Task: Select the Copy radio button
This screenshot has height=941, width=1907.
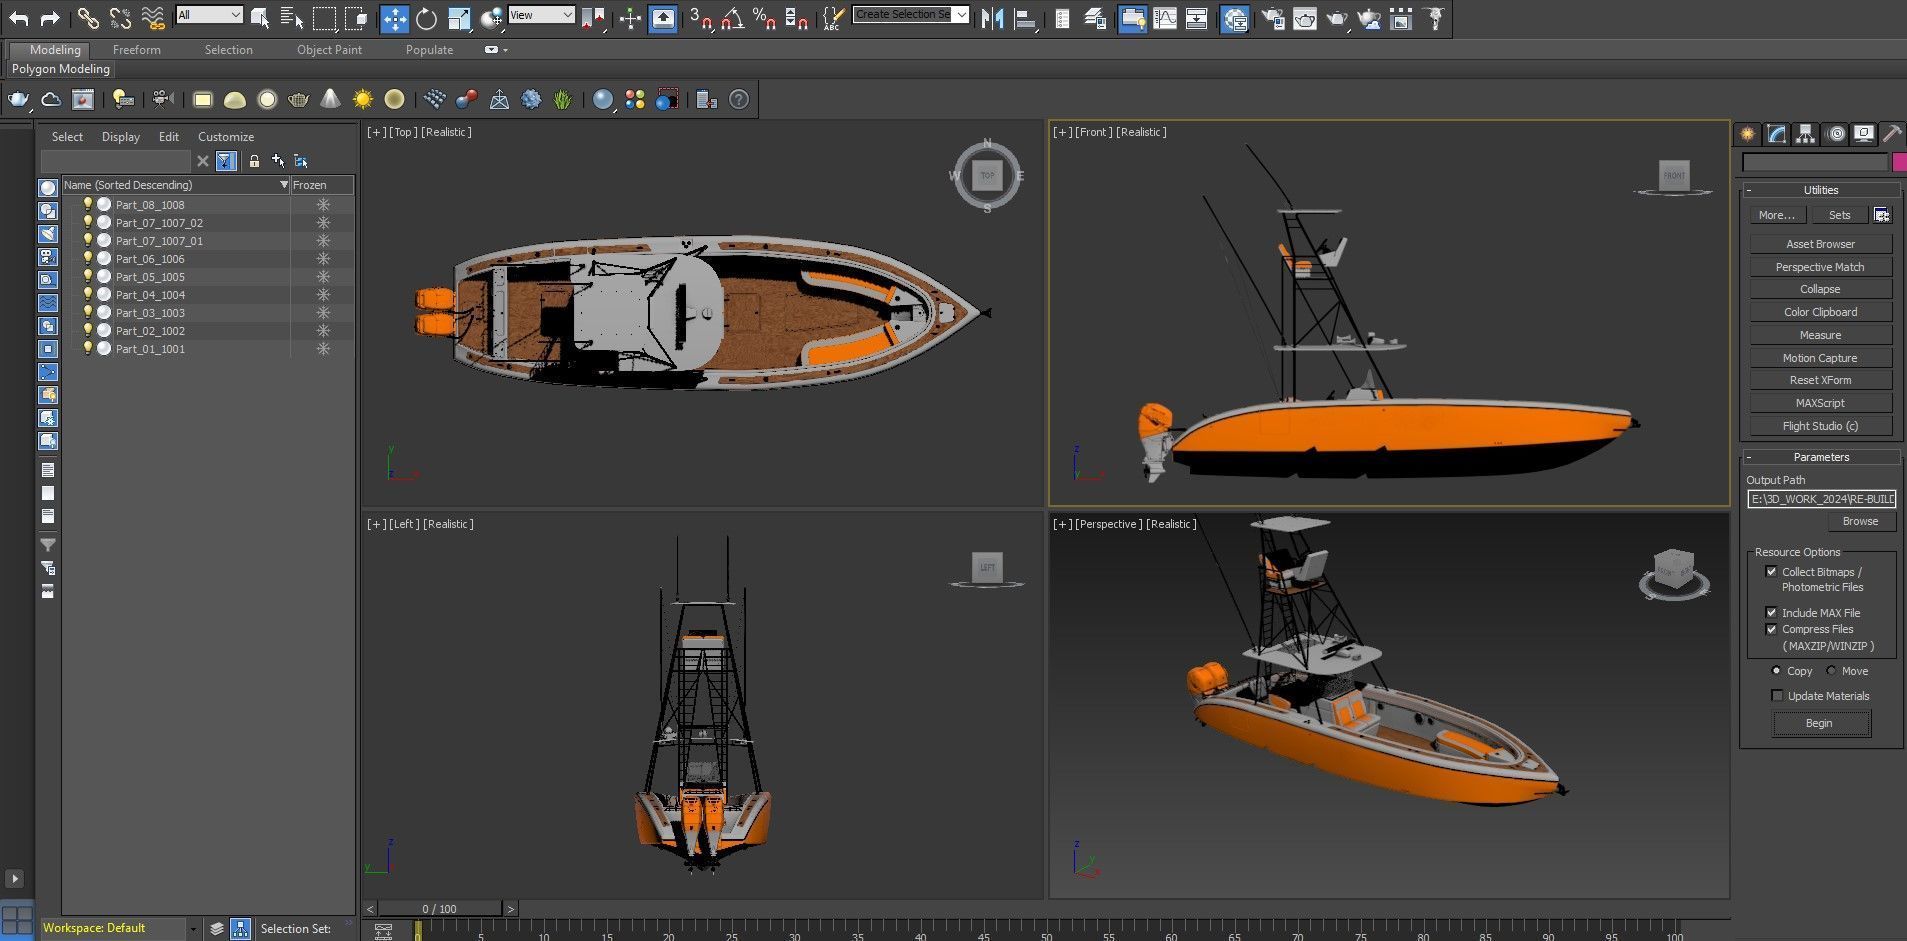Action: pyautogui.click(x=1776, y=671)
